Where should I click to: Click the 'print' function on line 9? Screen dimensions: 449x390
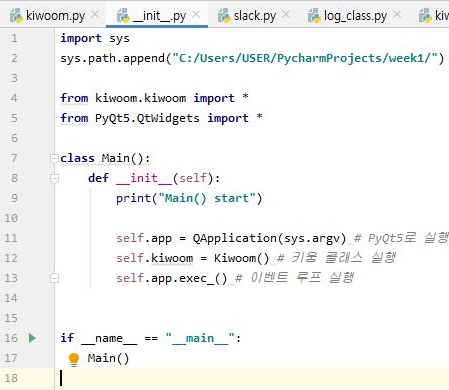[x=133, y=199]
